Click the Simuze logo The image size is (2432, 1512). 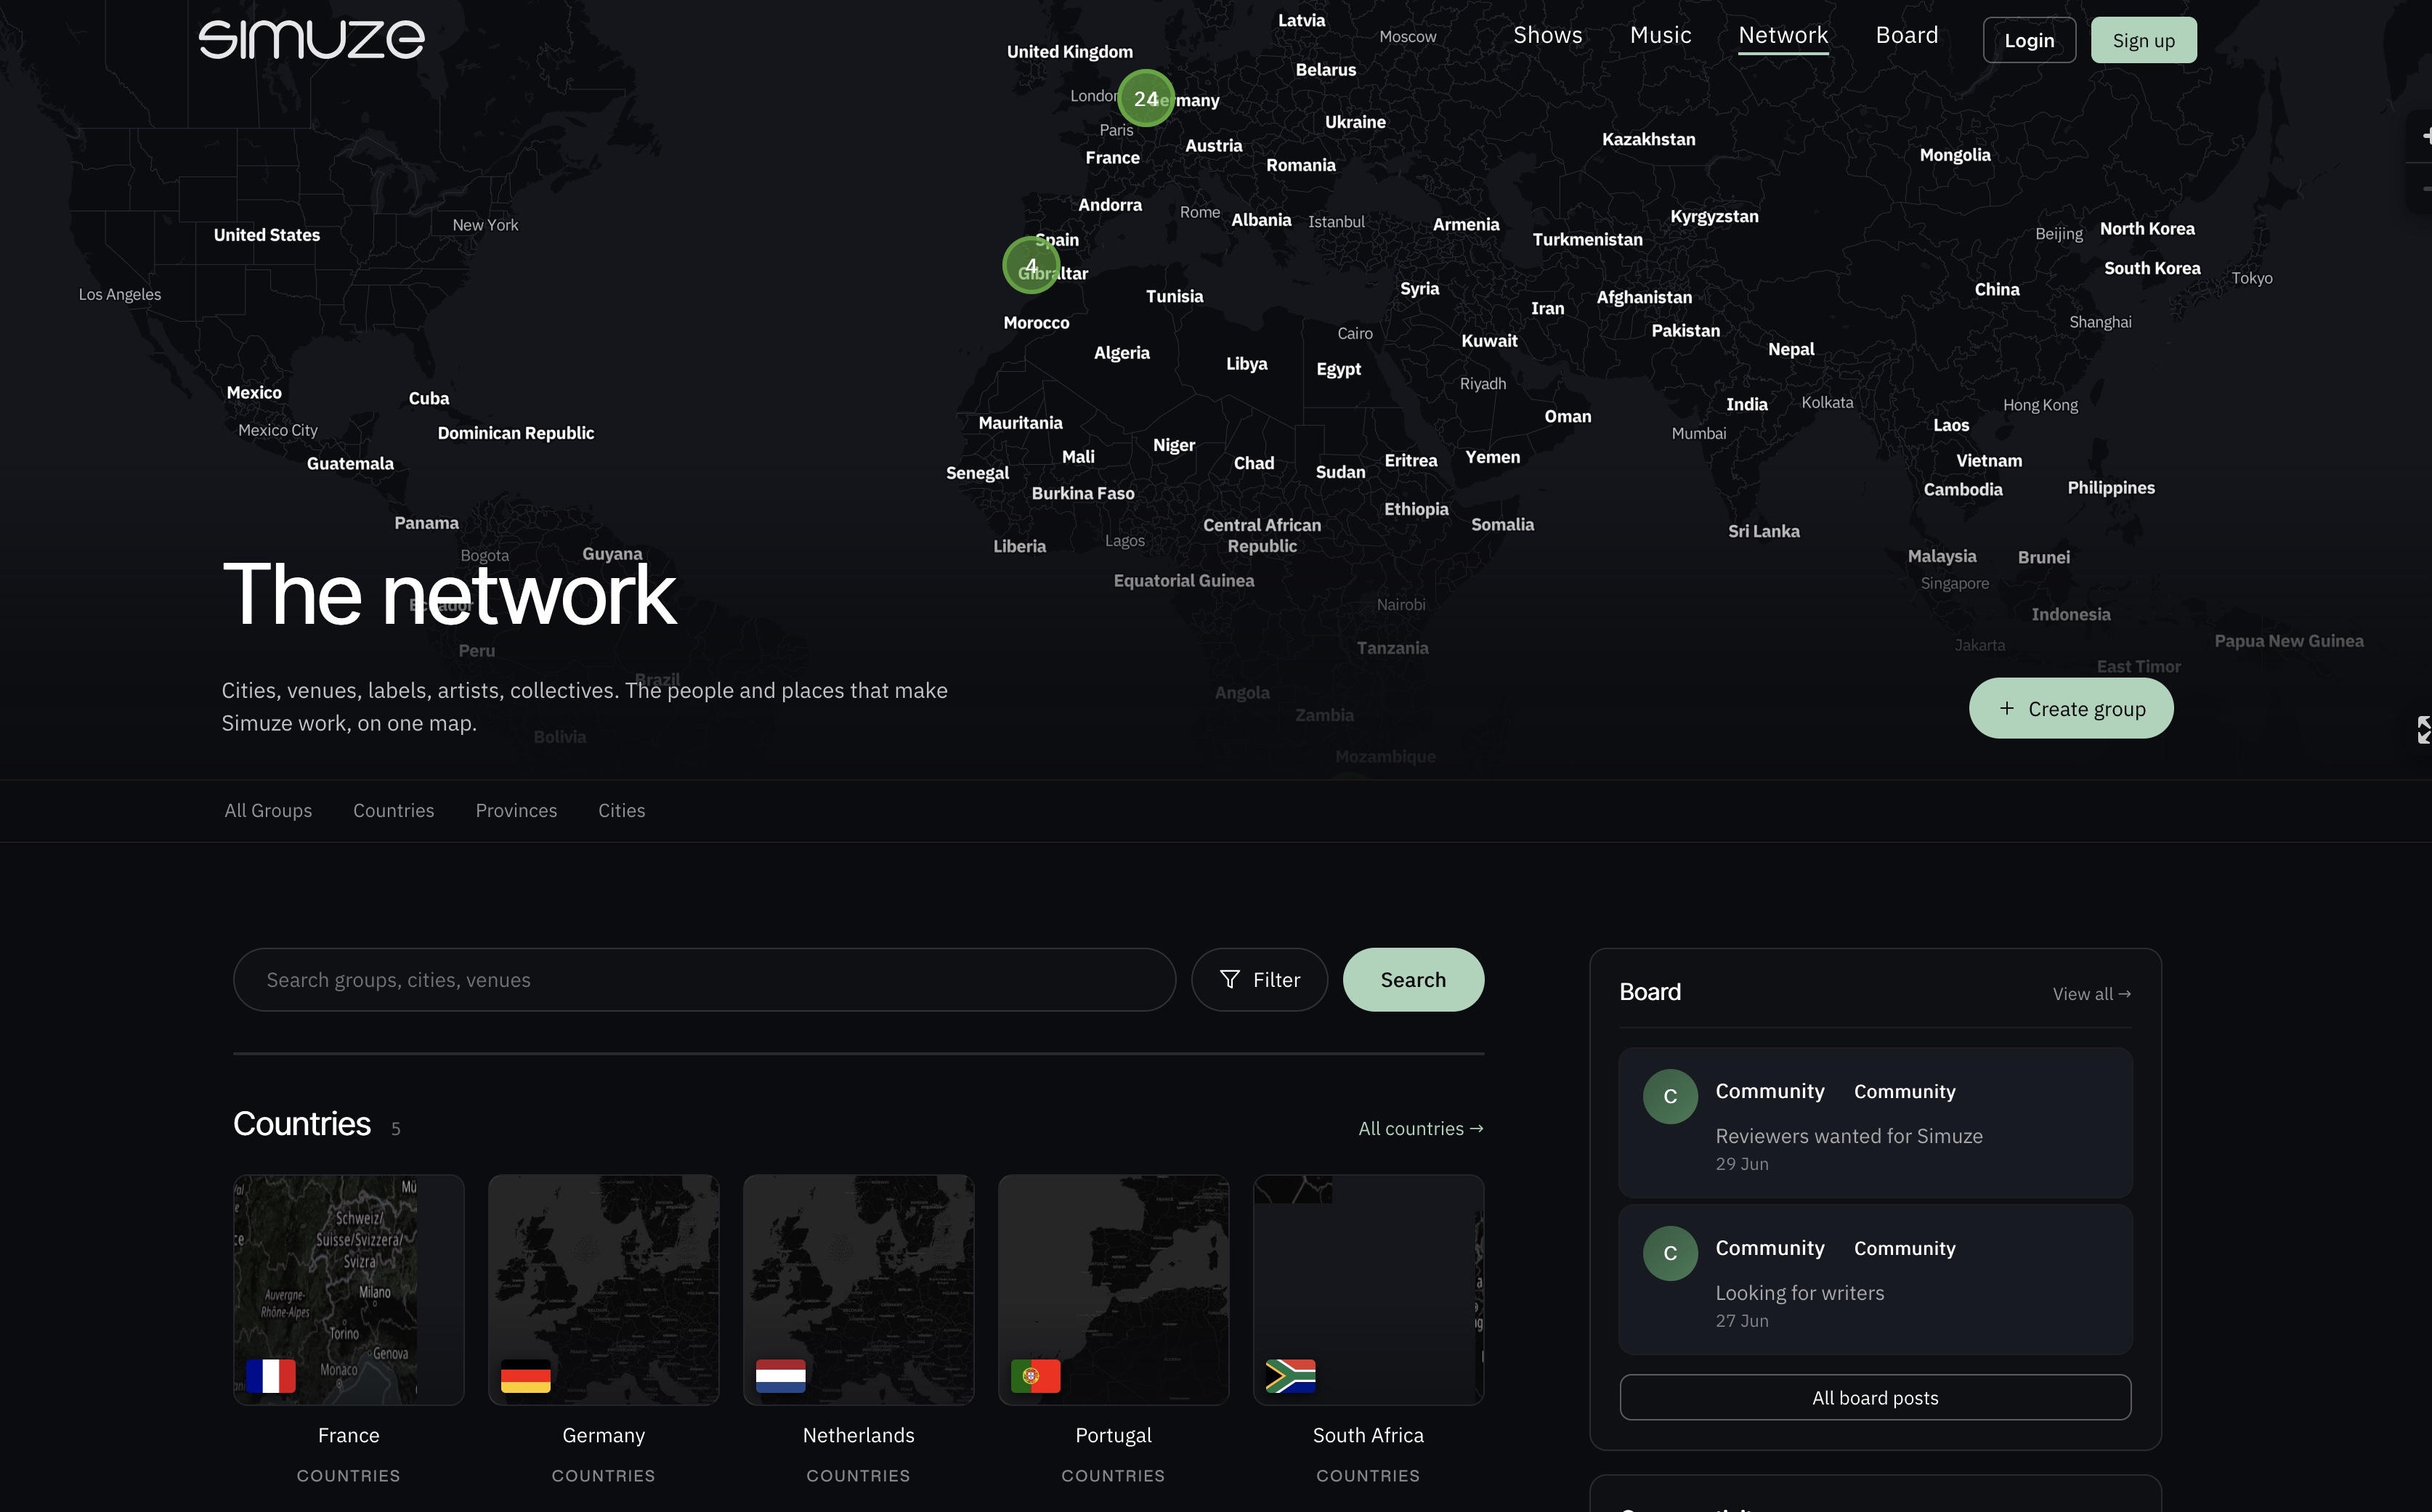(x=311, y=40)
